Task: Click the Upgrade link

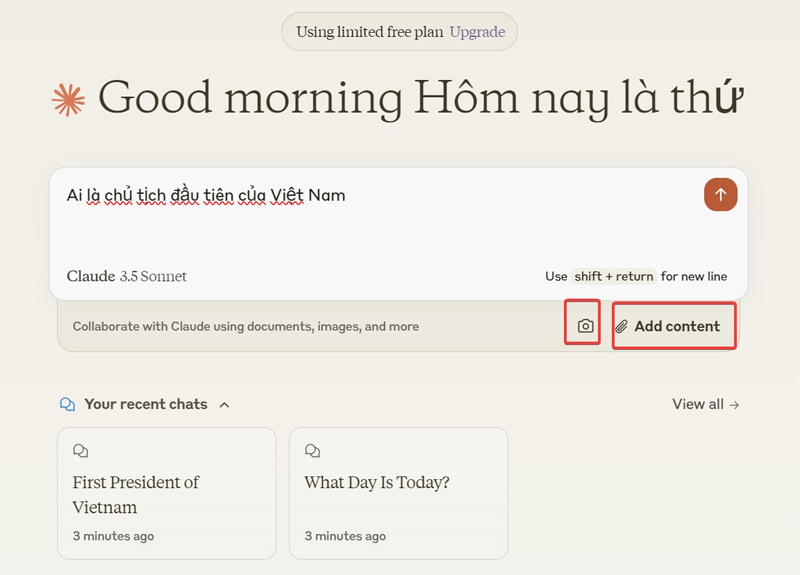Action: [477, 32]
